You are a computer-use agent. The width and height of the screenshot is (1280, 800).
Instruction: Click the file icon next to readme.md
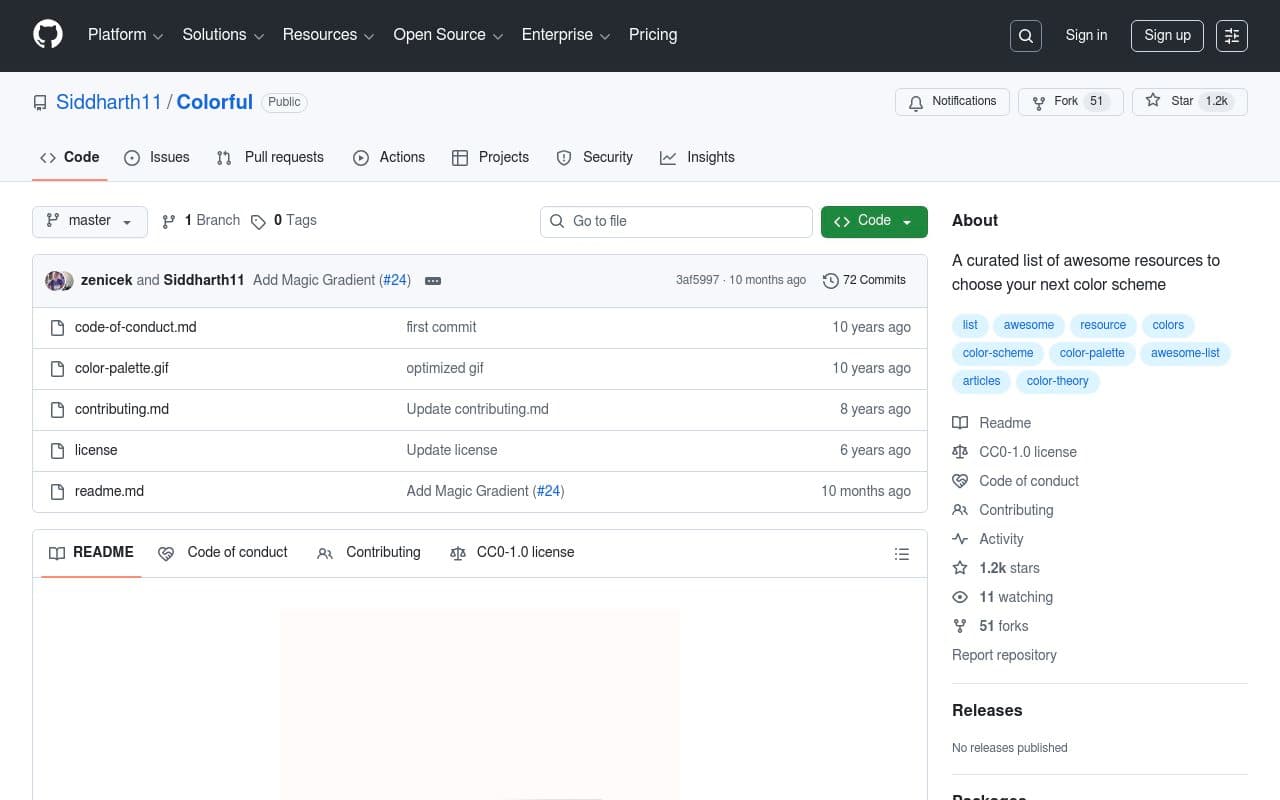[57, 491]
